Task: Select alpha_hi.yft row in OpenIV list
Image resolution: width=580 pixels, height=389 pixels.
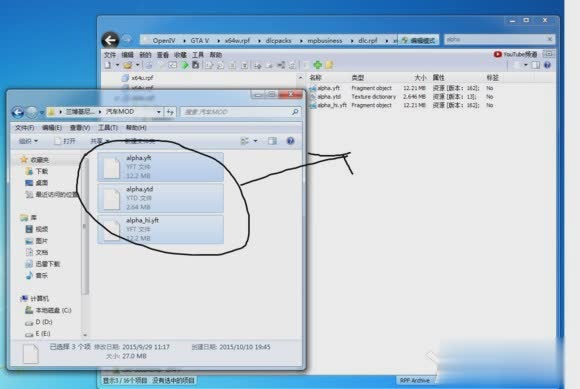Action: coord(402,105)
